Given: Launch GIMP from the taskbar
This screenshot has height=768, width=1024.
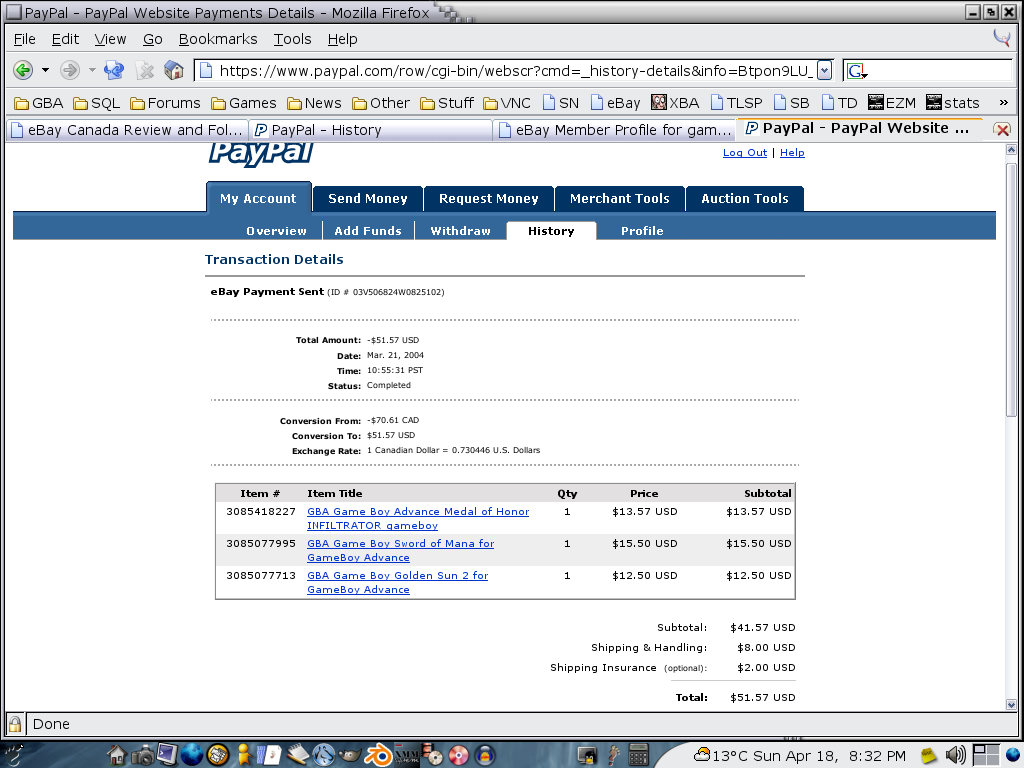Looking at the screenshot, I should coord(349,755).
